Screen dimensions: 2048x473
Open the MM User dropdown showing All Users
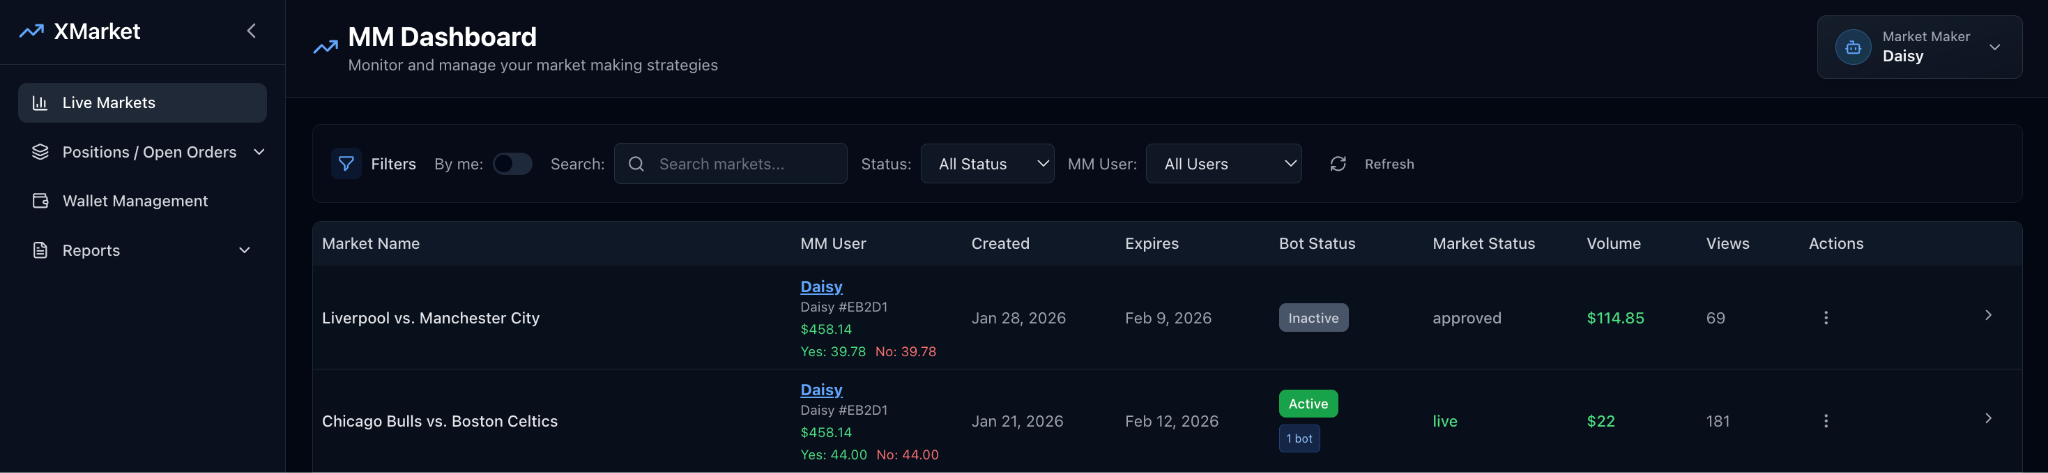[x=1223, y=164]
